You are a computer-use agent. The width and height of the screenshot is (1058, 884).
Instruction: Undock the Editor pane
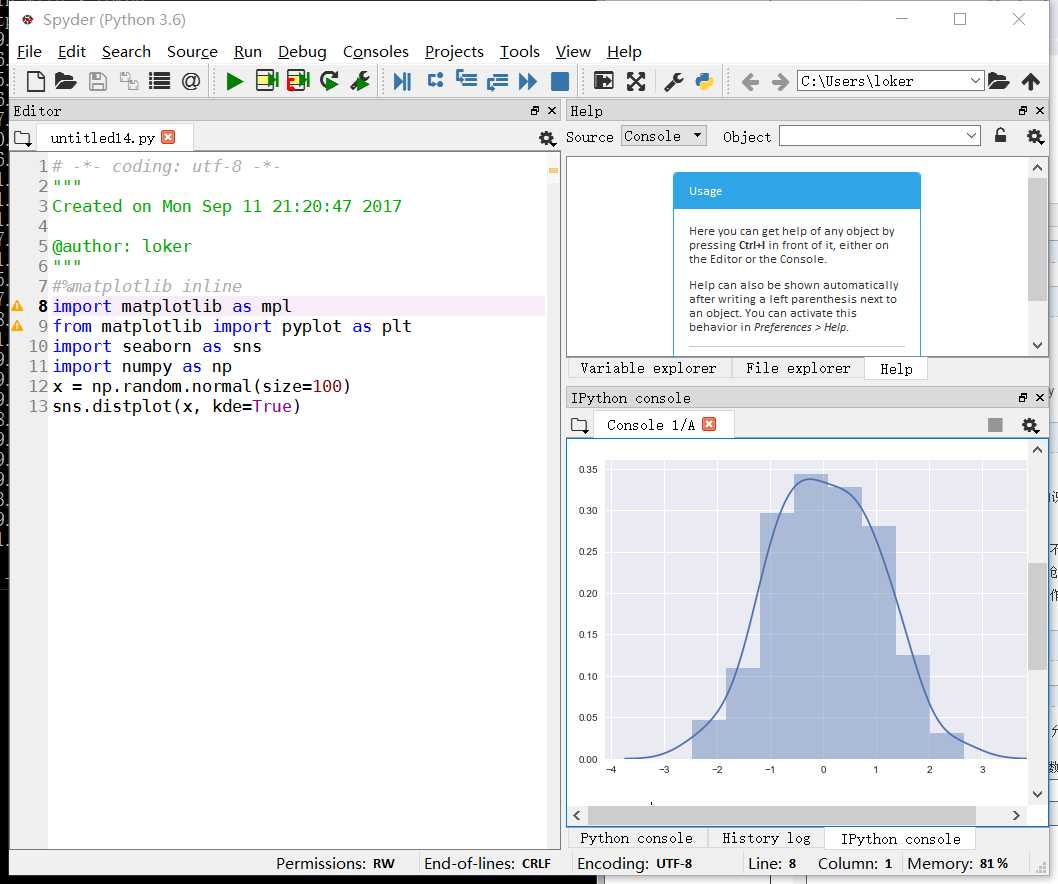pos(535,111)
